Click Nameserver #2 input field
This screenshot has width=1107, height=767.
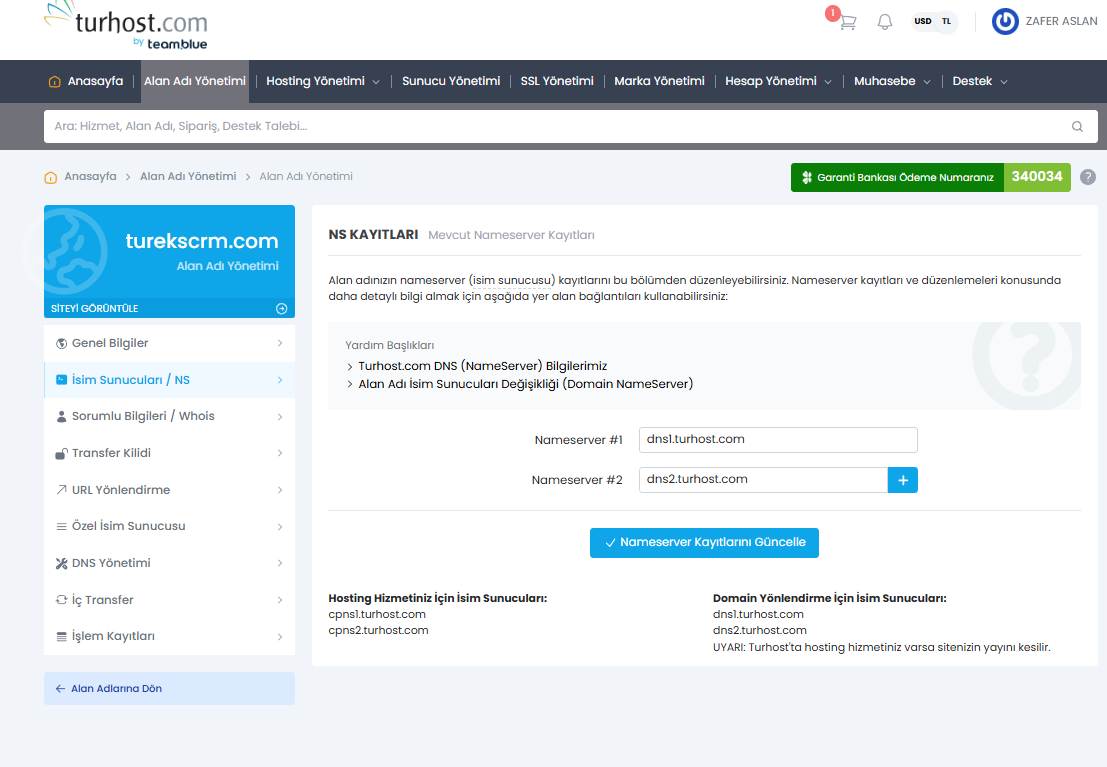click(x=763, y=480)
